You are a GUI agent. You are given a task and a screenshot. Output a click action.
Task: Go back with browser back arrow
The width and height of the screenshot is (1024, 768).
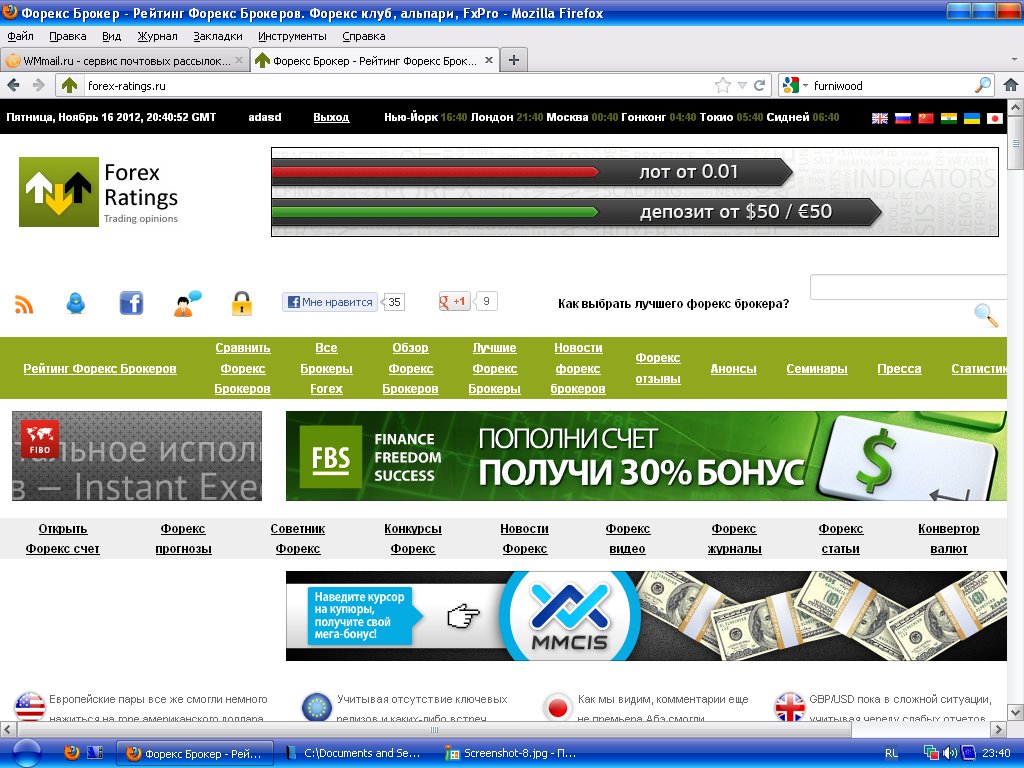(14, 85)
